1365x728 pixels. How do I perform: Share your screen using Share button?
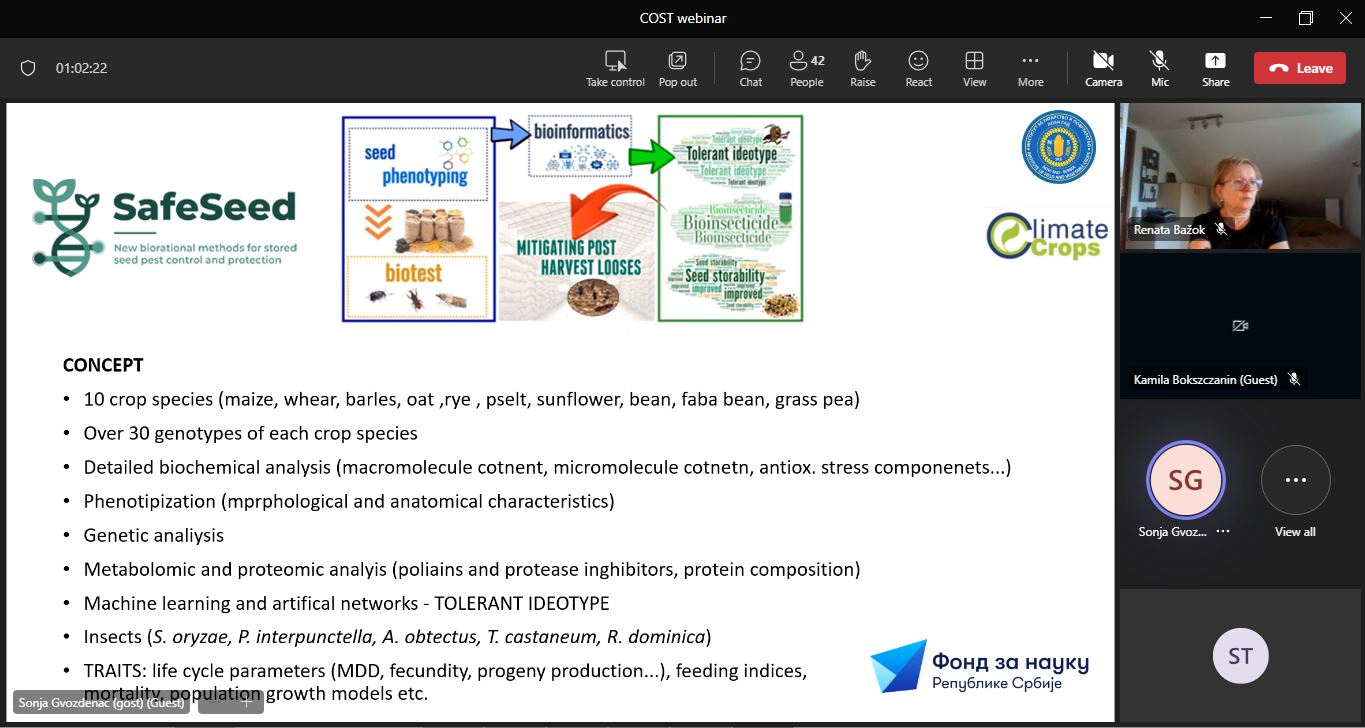click(x=1215, y=68)
